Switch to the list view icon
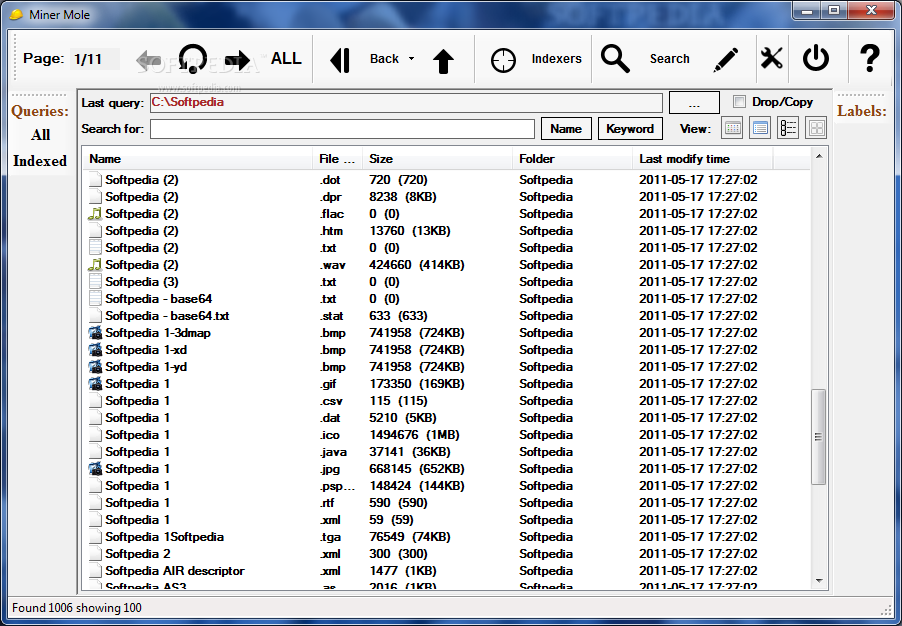Screen dimensions: 902x626 click(x=788, y=128)
